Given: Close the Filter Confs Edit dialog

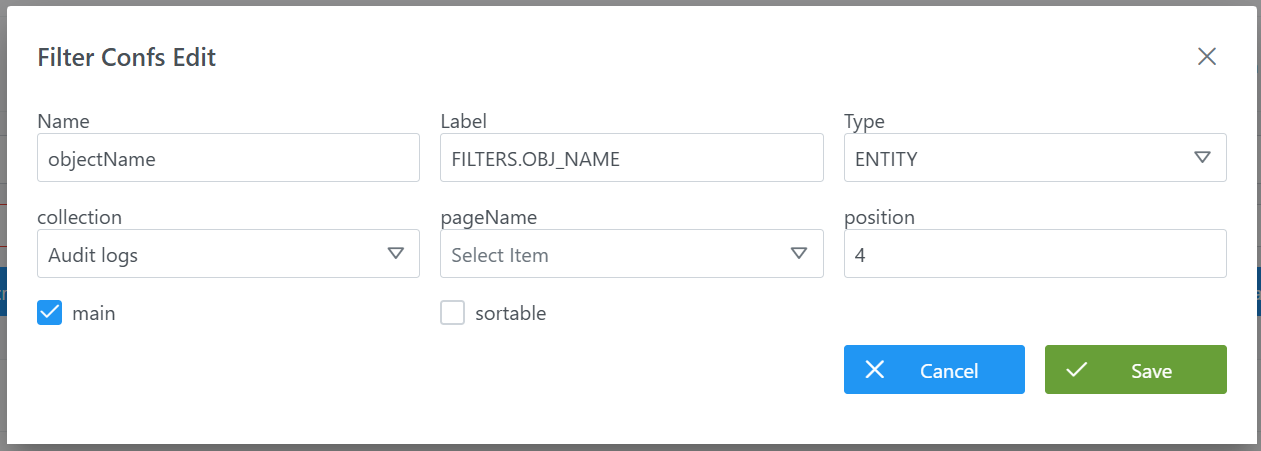Looking at the screenshot, I should coord(1207,57).
